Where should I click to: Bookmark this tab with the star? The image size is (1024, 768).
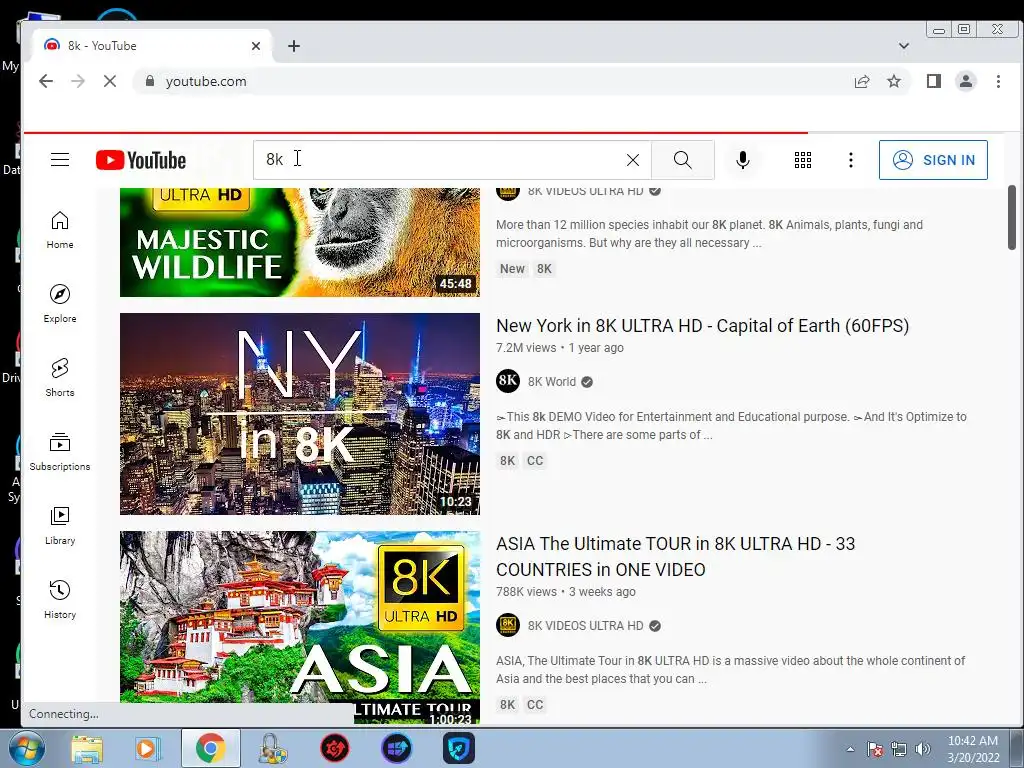click(x=894, y=81)
